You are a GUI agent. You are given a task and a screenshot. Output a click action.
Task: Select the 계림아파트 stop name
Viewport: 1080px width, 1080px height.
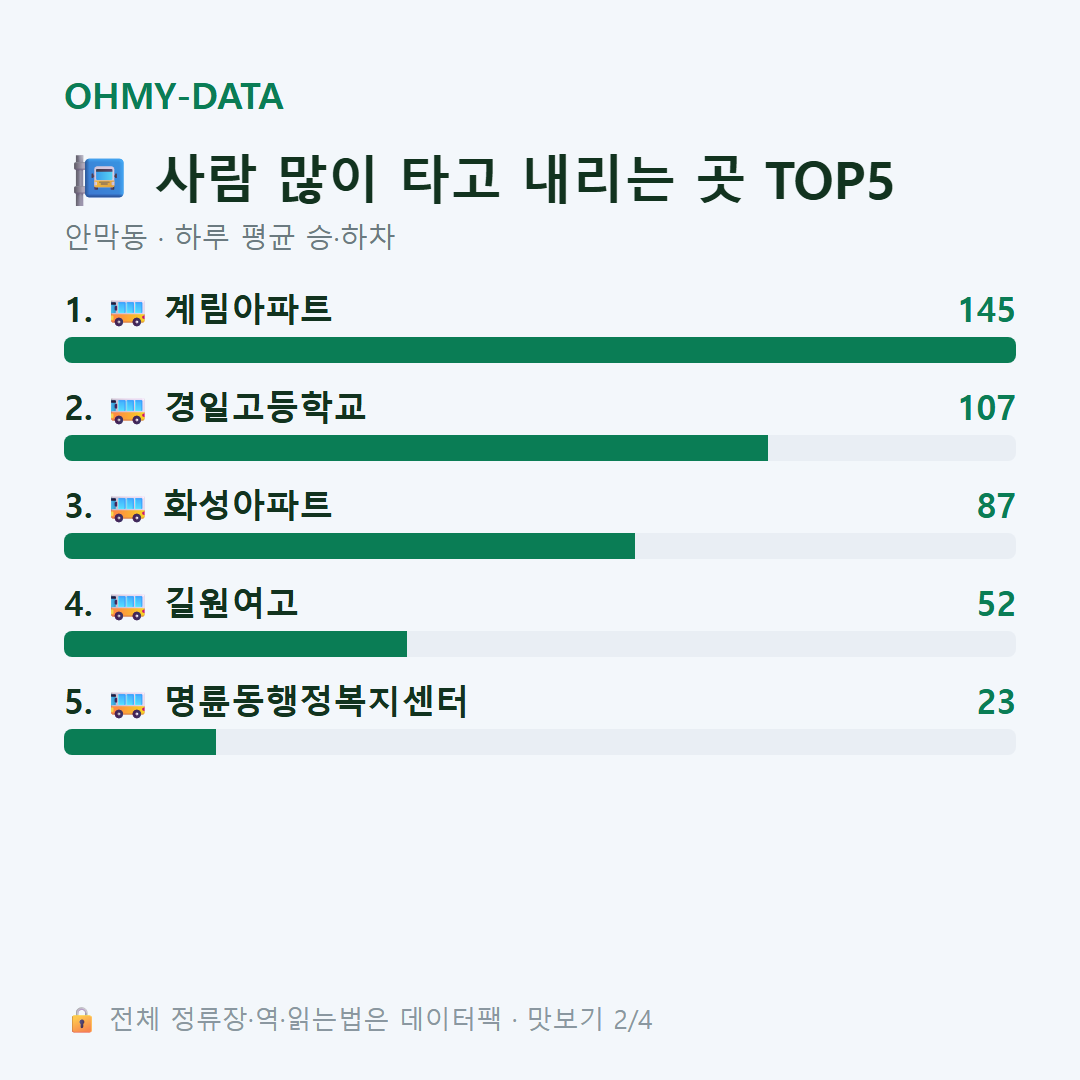coord(248,309)
